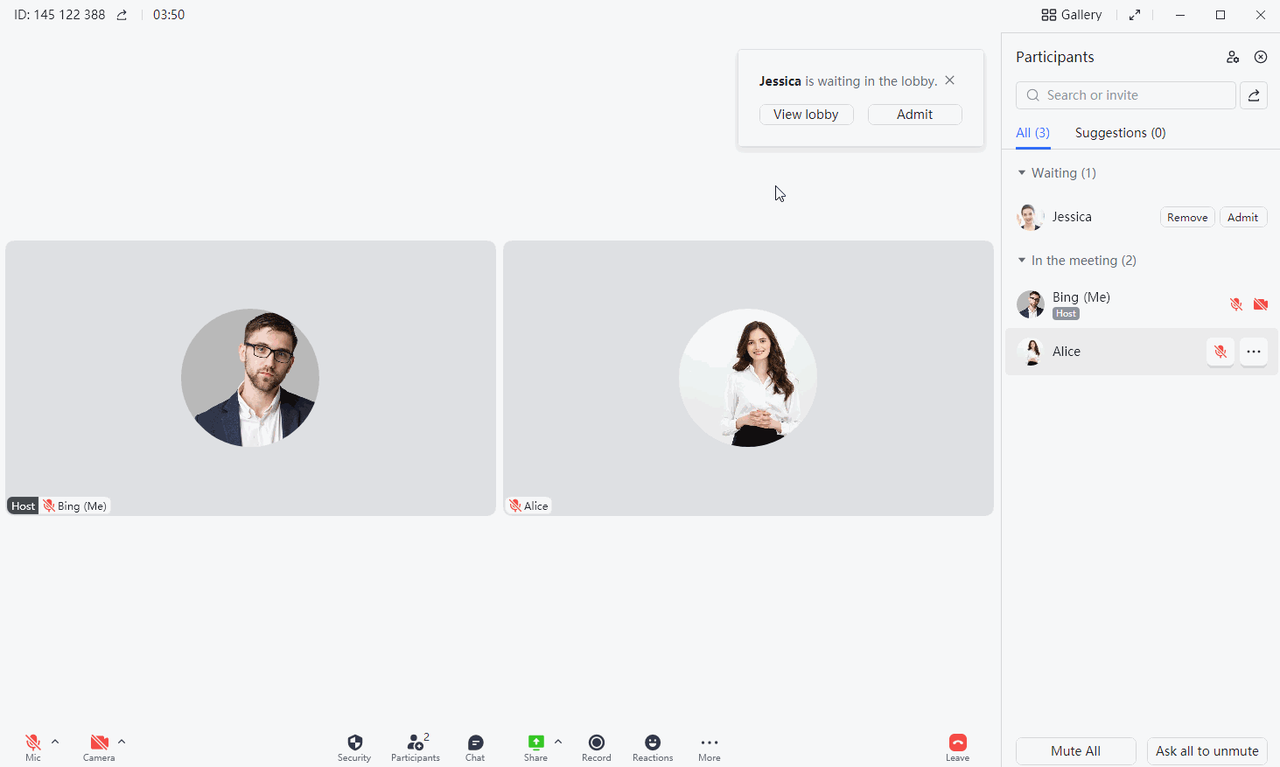Select the All (3) tab
Viewport: 1280px width, 767px height.
[x=1032, y=133]
